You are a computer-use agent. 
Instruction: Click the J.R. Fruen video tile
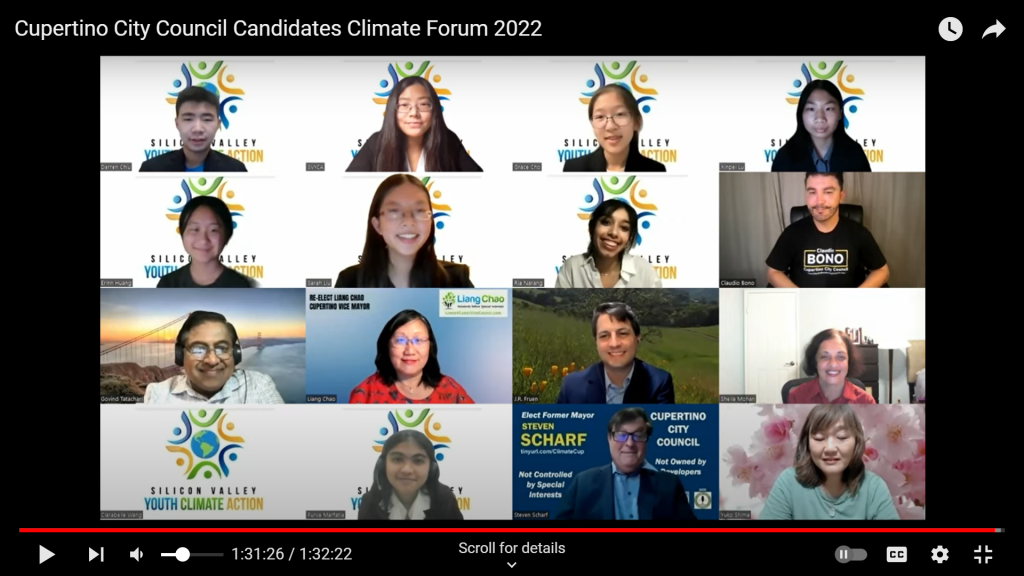coord(615,345)
